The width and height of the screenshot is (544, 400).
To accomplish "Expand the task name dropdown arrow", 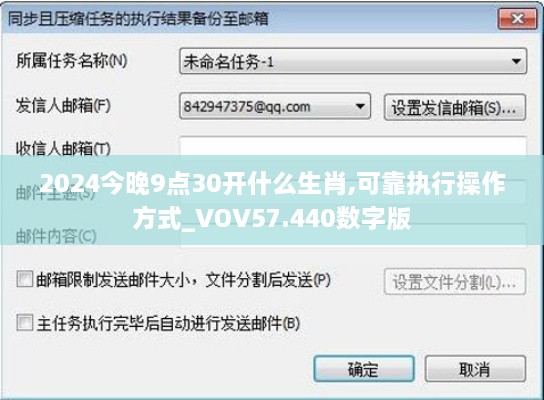I will tap(516, 61).
